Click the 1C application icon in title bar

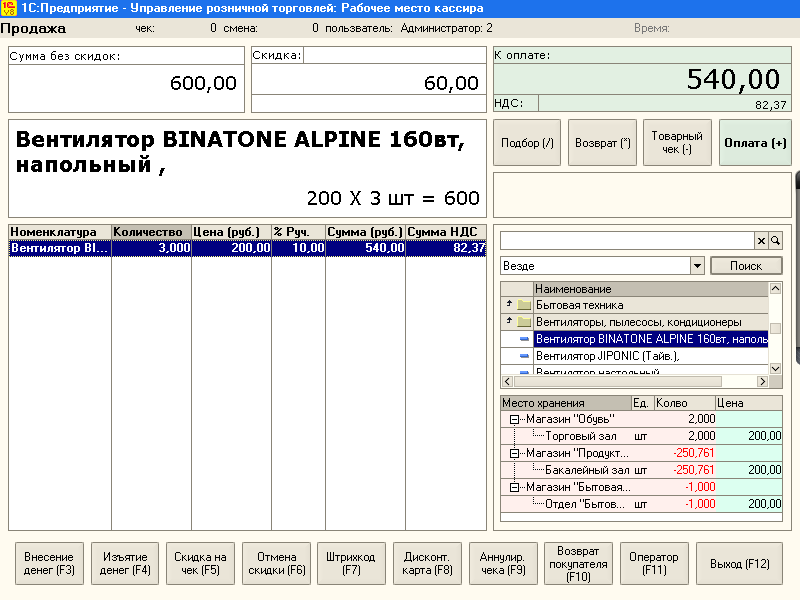click(8, 8)
